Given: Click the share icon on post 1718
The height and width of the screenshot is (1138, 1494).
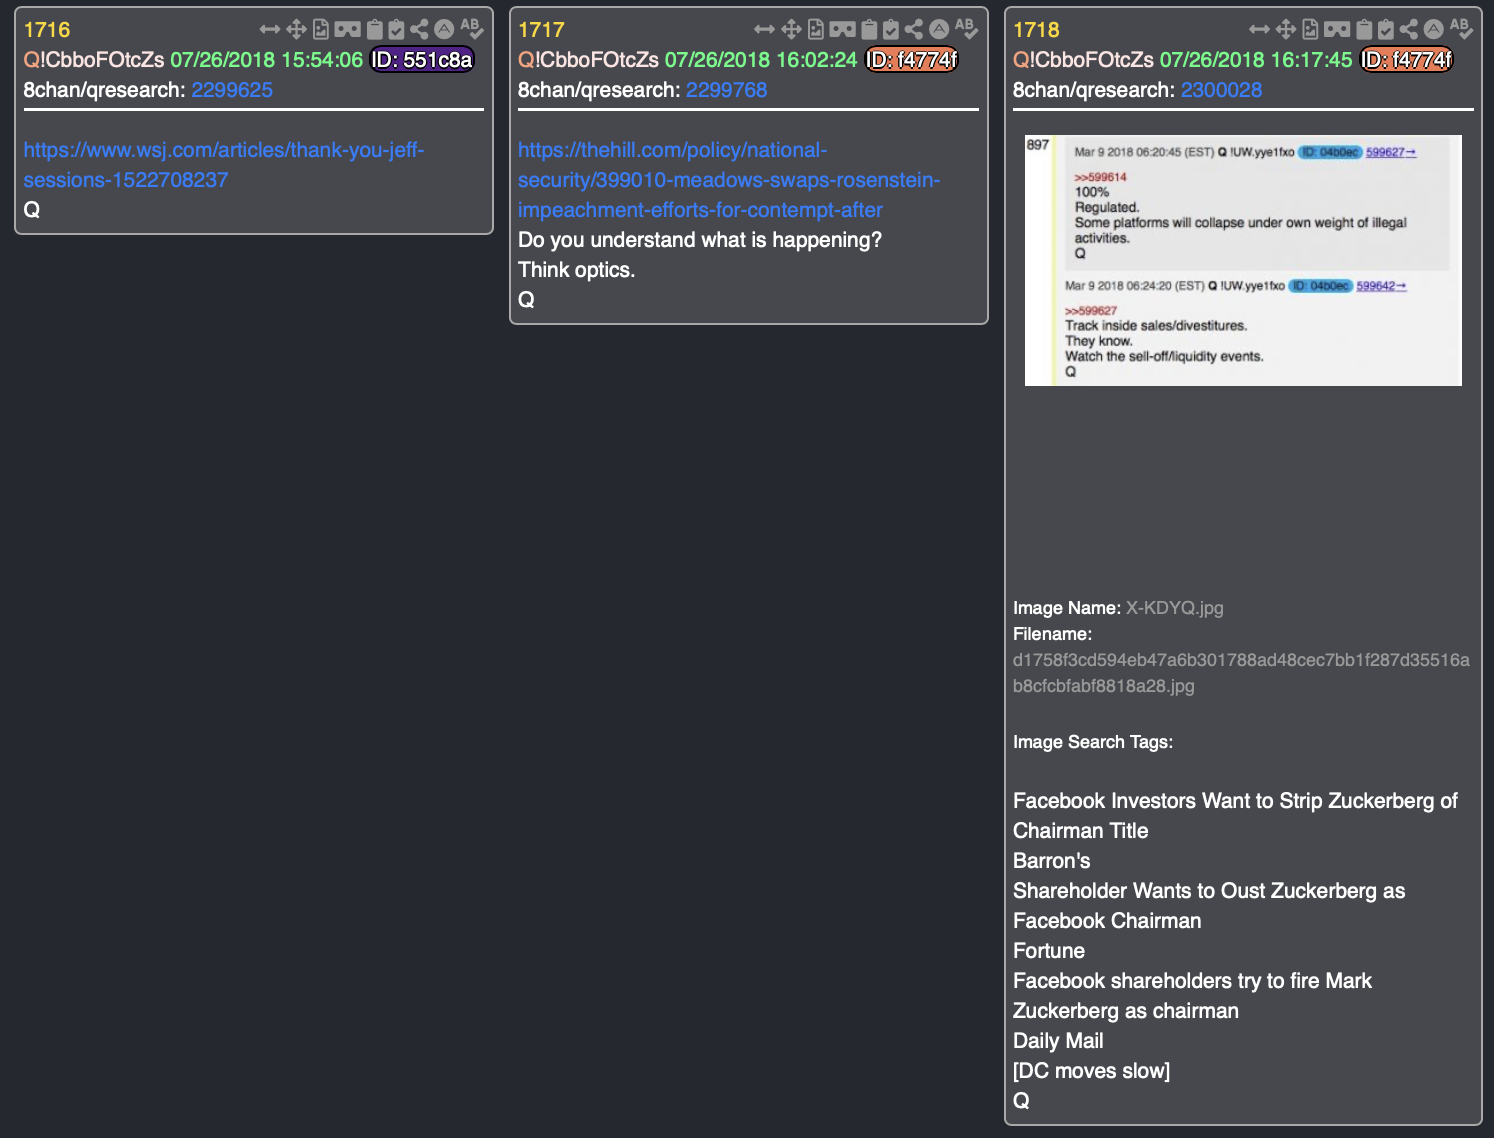Looking at the screenshot, I should coord(1409,30).
